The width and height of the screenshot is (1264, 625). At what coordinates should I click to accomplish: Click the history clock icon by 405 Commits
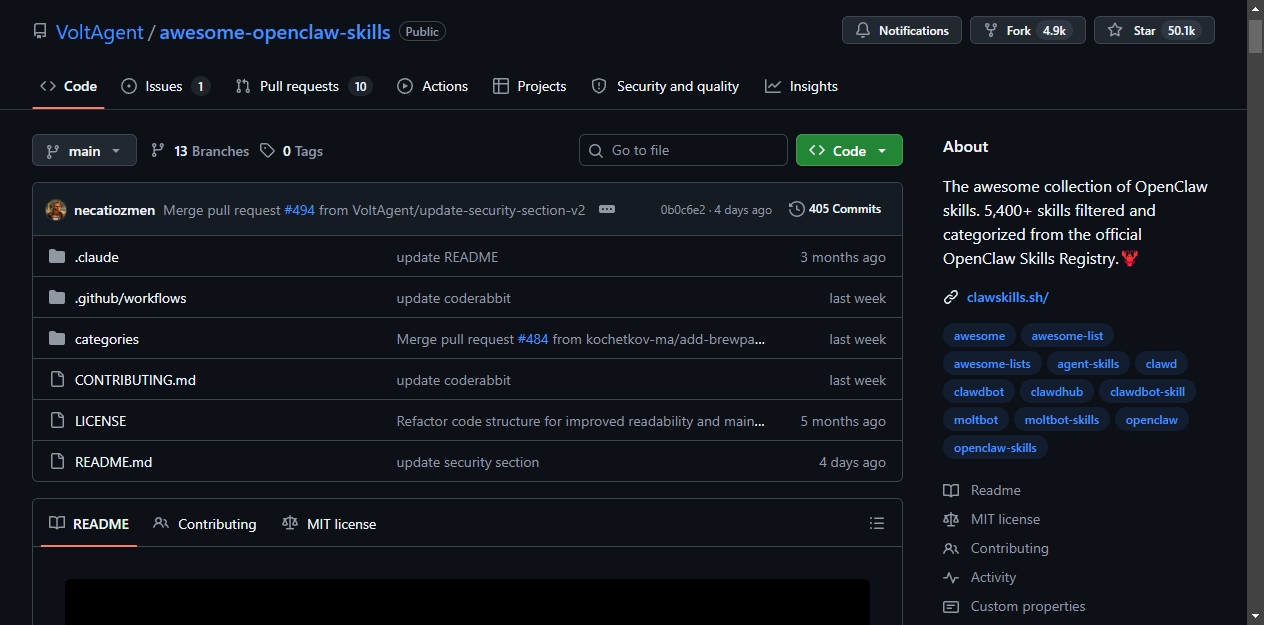coord(797,209)
